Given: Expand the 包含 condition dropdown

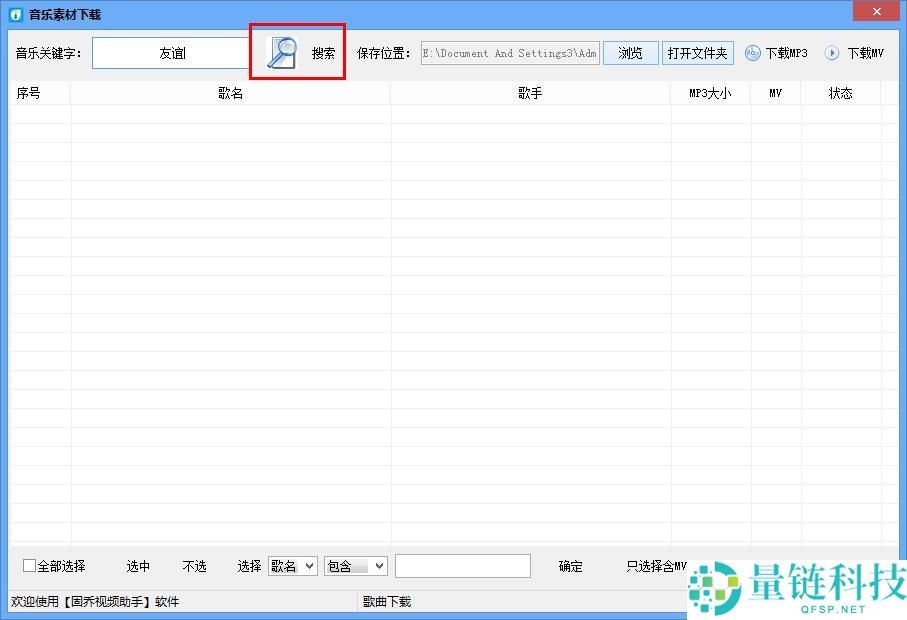Looking at the screenshot, I should click(x=355, y=566).
